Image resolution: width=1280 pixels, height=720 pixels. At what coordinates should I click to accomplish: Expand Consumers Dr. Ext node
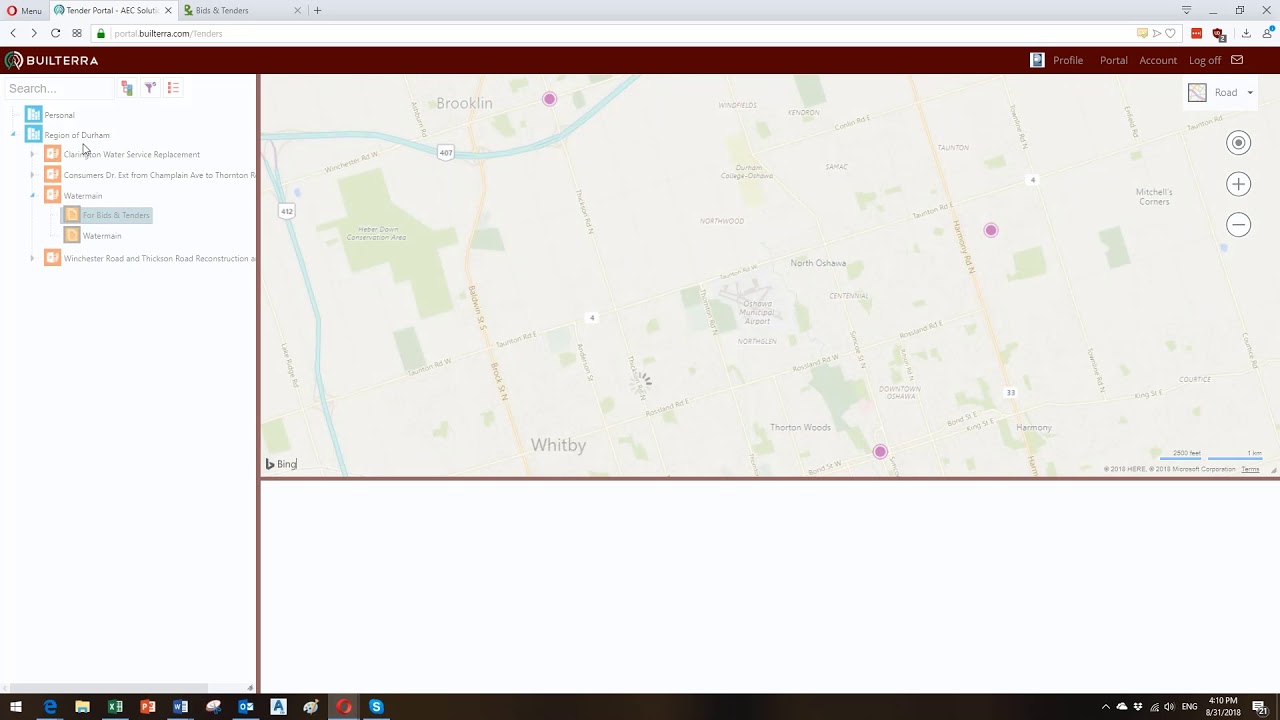click(x=32, y=175)
